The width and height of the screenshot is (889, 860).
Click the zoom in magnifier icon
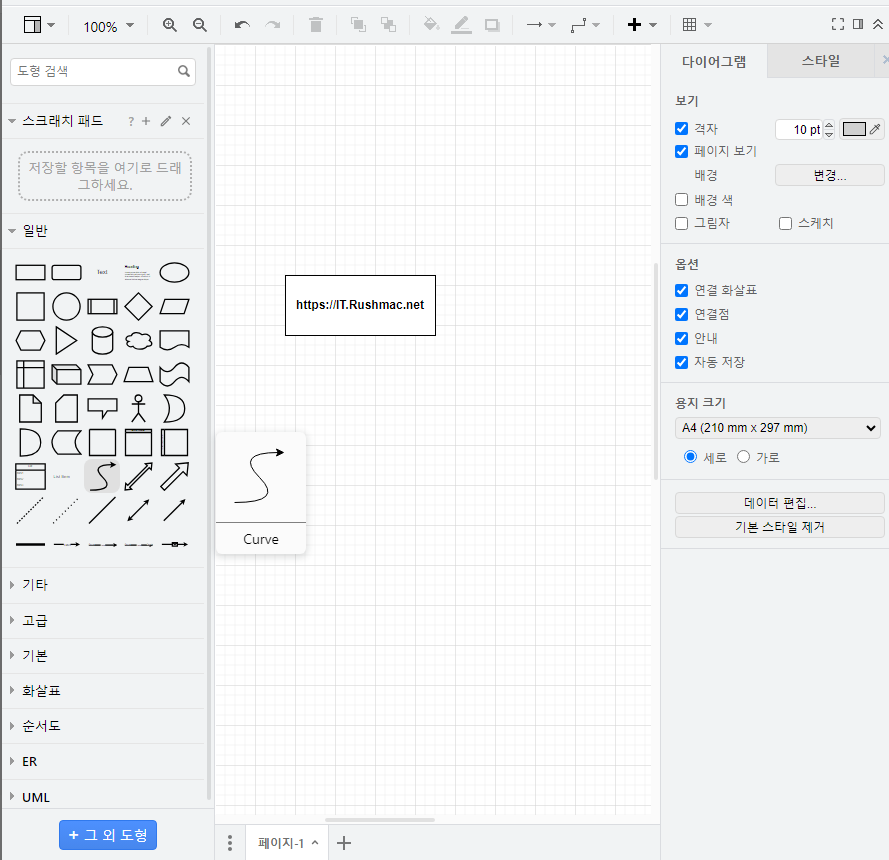170,25
